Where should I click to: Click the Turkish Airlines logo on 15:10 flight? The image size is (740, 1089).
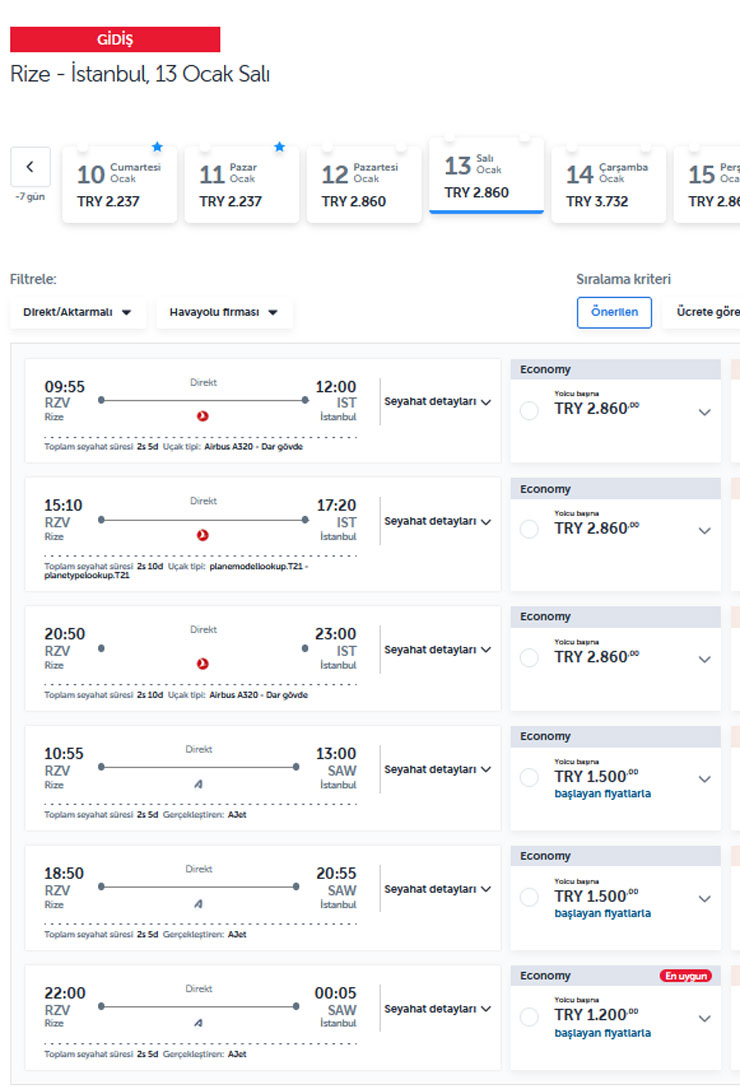tap(203, 536)
